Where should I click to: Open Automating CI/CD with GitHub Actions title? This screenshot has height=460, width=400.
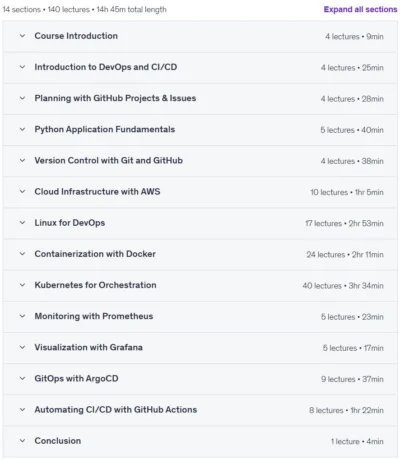[116, 409]
